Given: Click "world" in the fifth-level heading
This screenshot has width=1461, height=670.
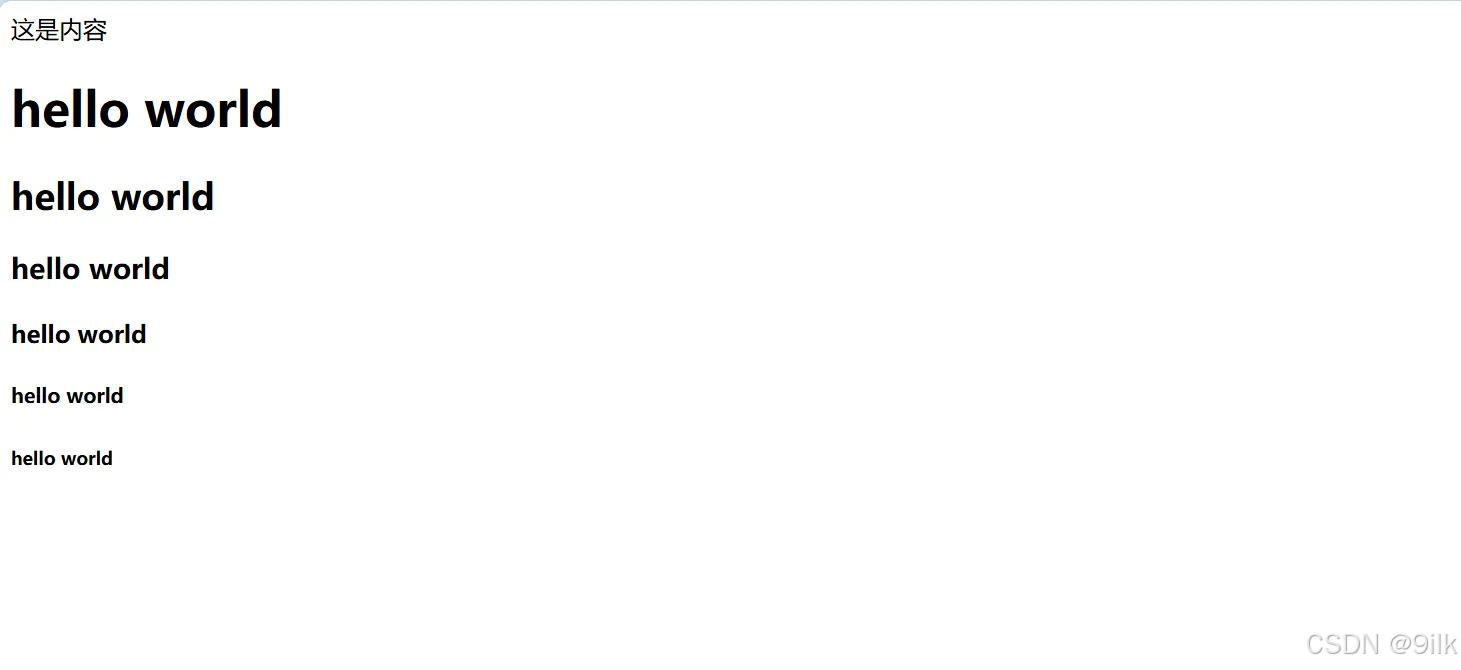Looking at the screenshot, I should click(x=96, y=396).
